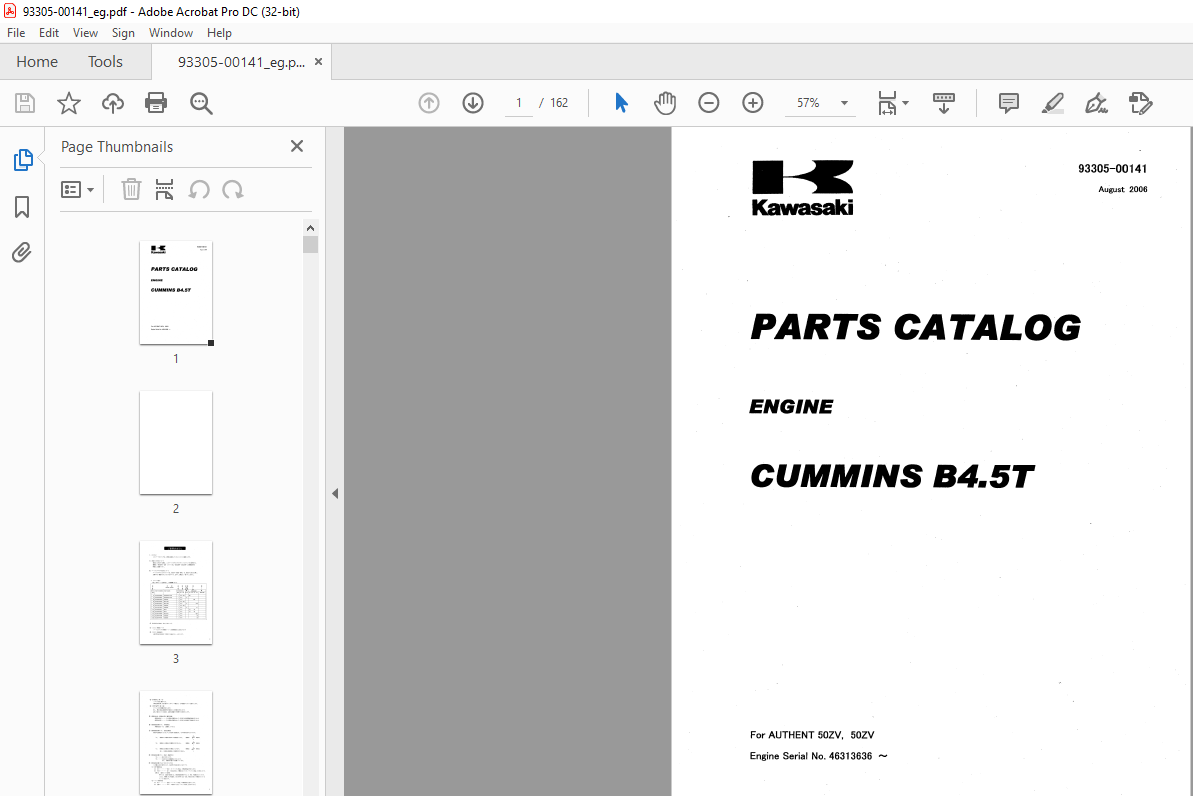The height and width of the screenshot is (796, 1193).
Task: Switch to the Tools tab
Action: (x=105, y=62)
